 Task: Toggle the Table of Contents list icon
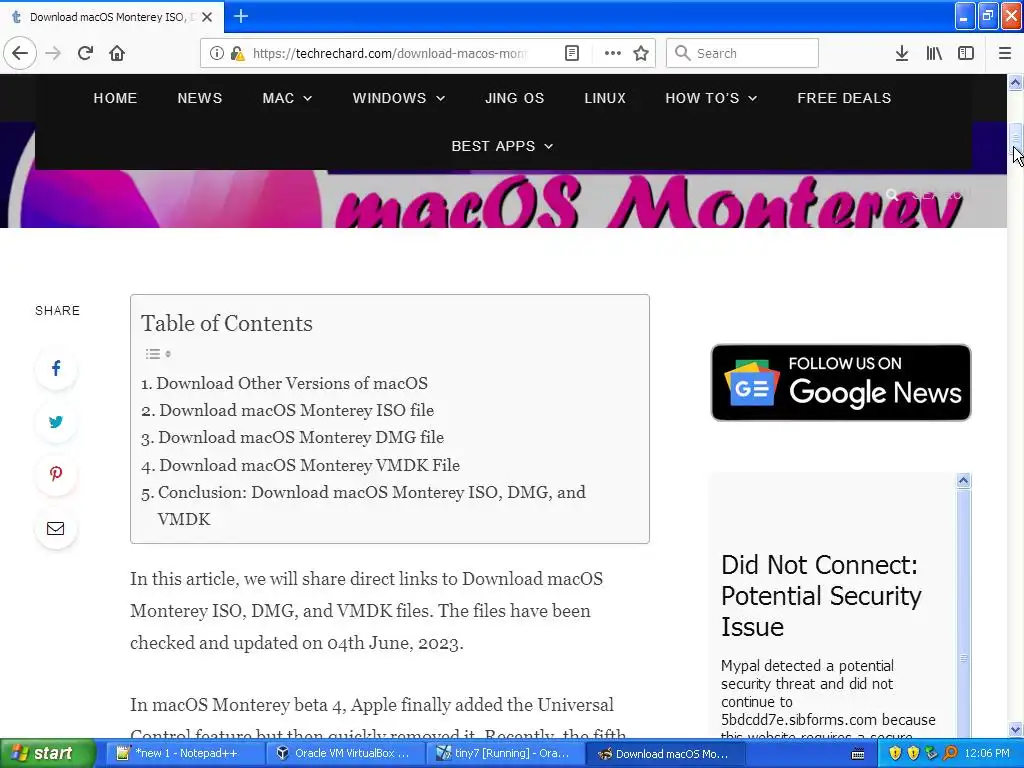(x=157, y=354)
